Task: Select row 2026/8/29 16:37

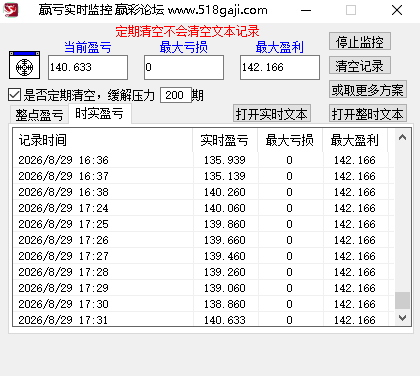Action: click(x=203, y=176)
